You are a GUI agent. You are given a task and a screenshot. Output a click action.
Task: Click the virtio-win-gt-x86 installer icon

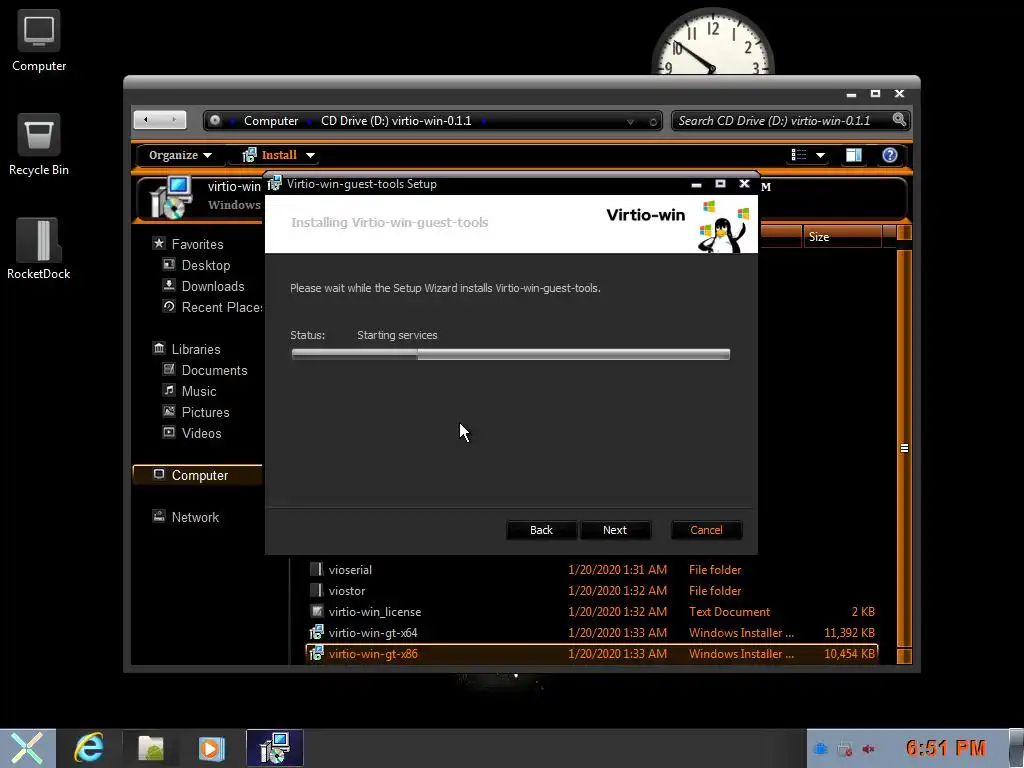[x=317, y=653]
